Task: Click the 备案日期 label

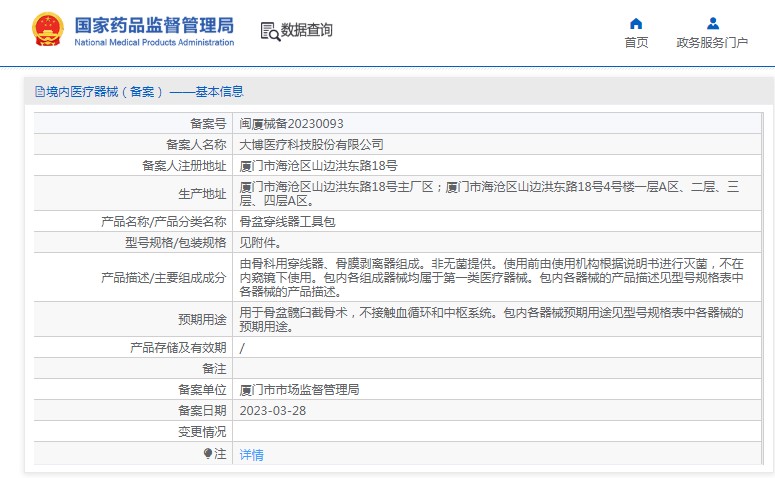Action: [x=202, y=411]
